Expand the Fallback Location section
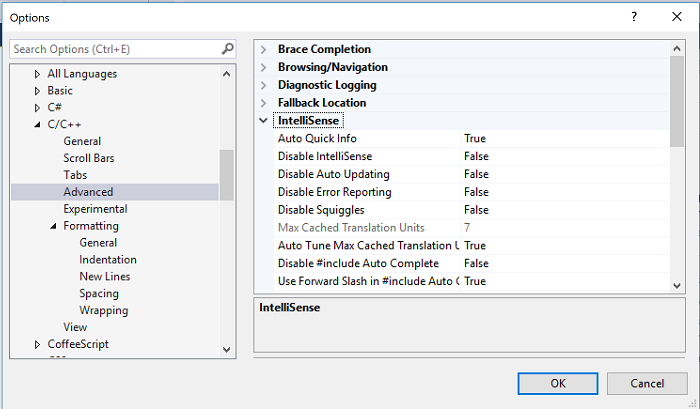Screen dimensions: 700x409 click(263, 103)
